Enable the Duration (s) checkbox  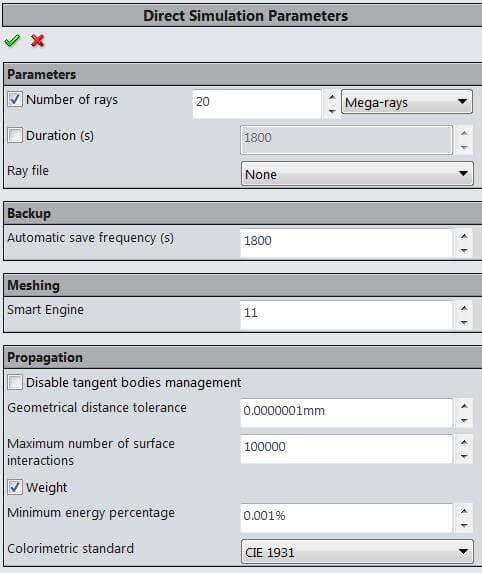15,135
